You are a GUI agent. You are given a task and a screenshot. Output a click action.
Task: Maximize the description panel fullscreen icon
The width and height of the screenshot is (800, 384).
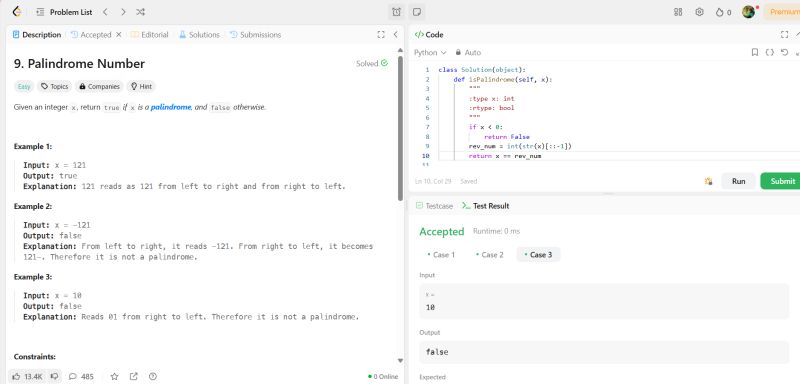coord(381,35)
